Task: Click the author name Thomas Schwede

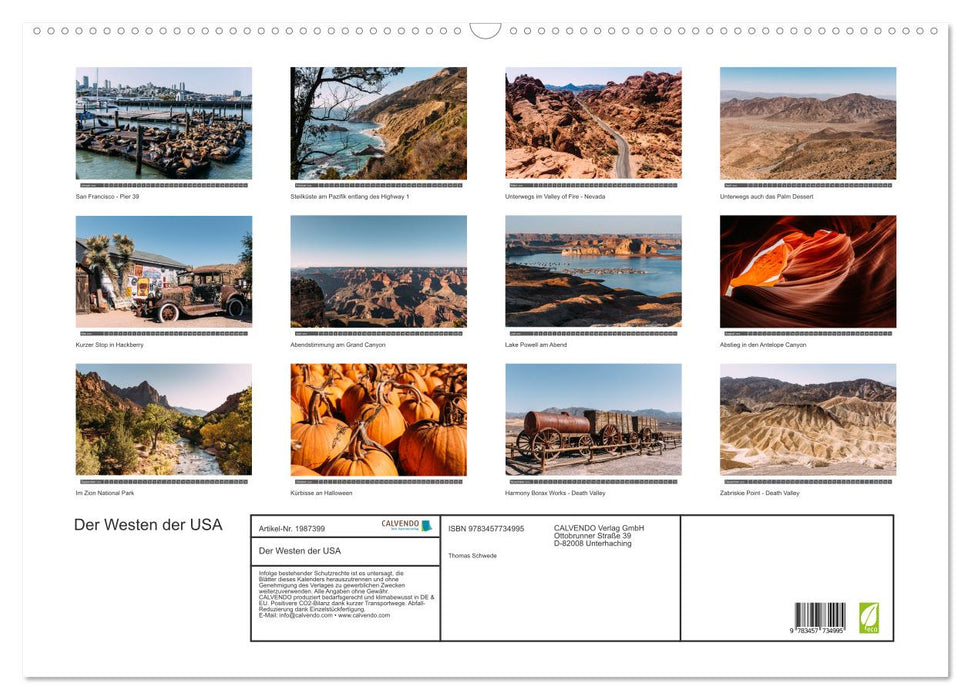Action: (x=472, y=555)
